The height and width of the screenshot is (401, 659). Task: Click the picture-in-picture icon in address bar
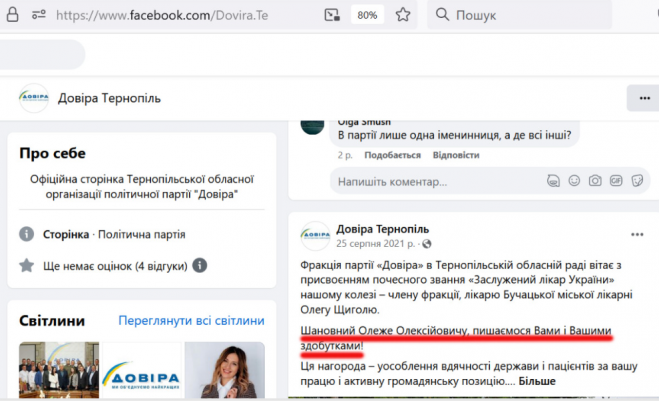(x=332, y=15)
